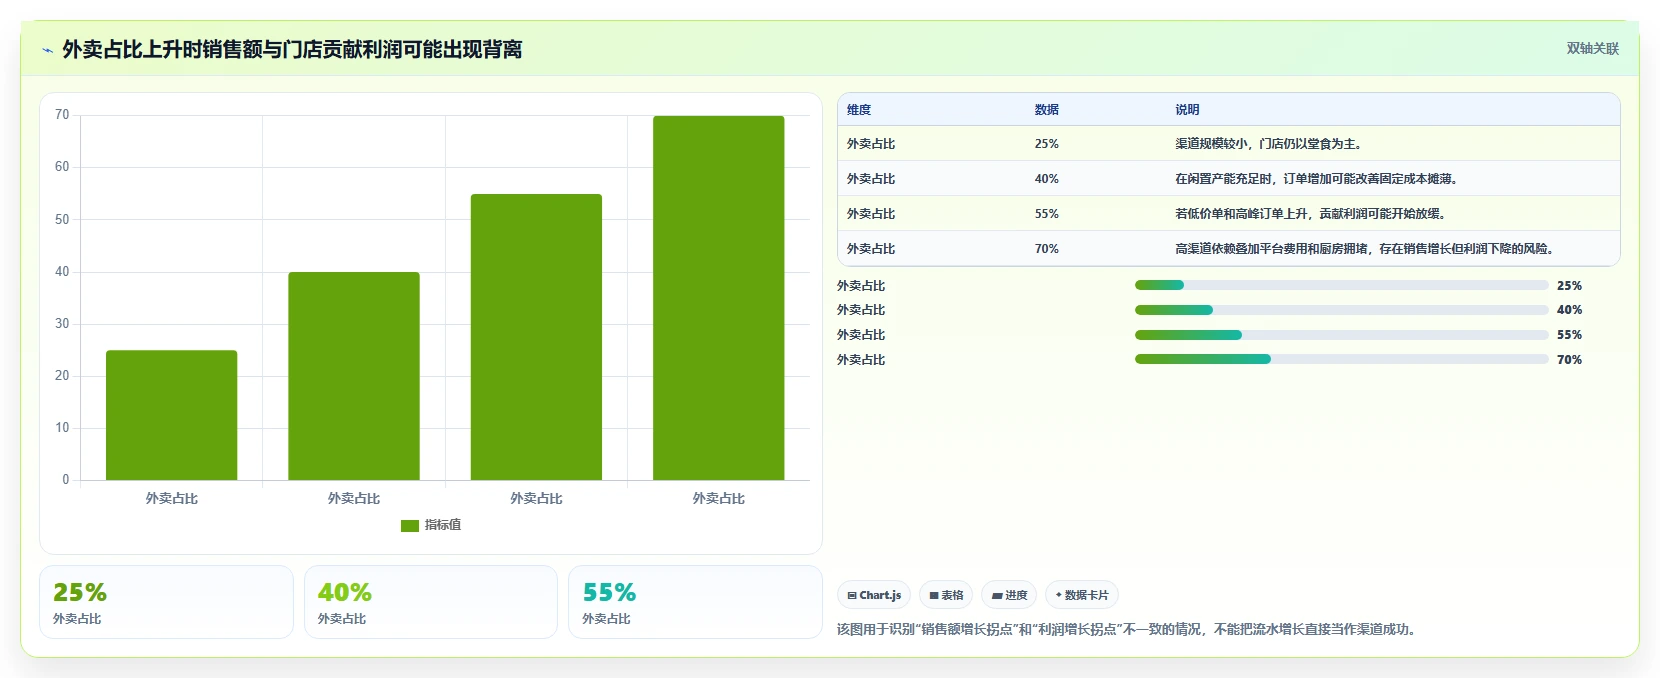The image size is (1660, 678).
Task: Click the green legend swatch beside 指标值
Action: point(410,526)
